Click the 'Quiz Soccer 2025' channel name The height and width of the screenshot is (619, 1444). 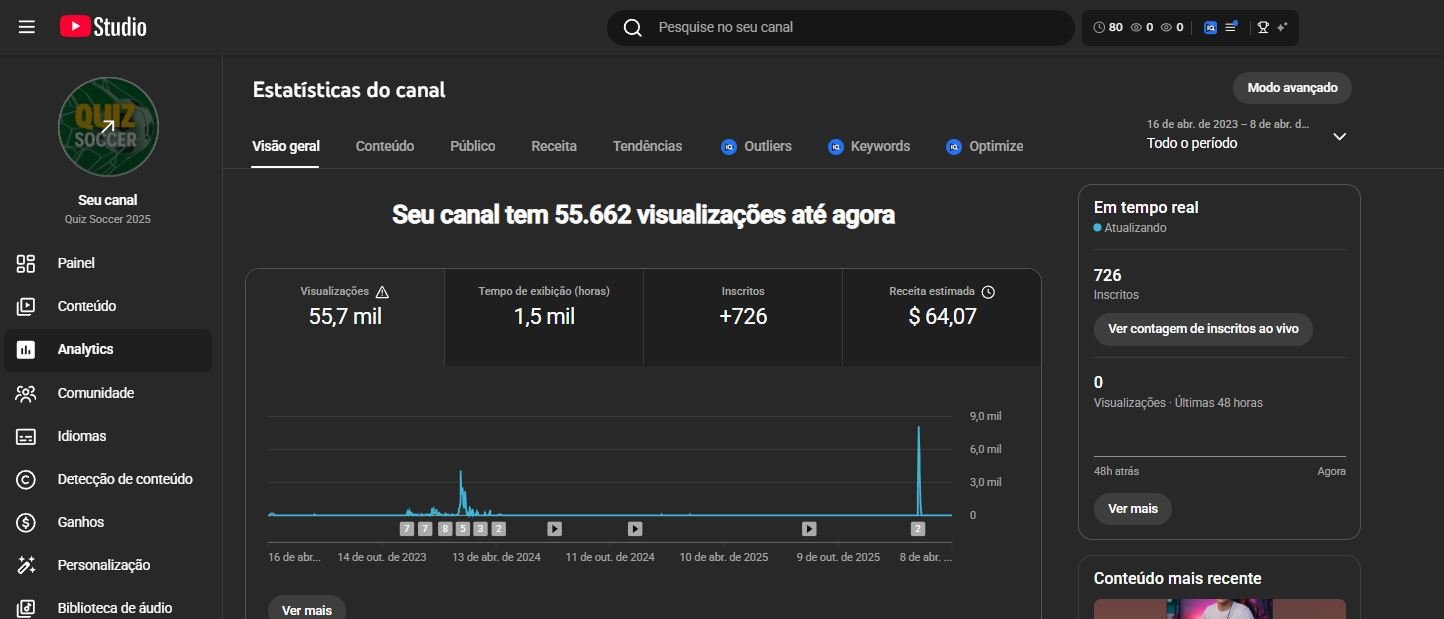pos(108,219)
